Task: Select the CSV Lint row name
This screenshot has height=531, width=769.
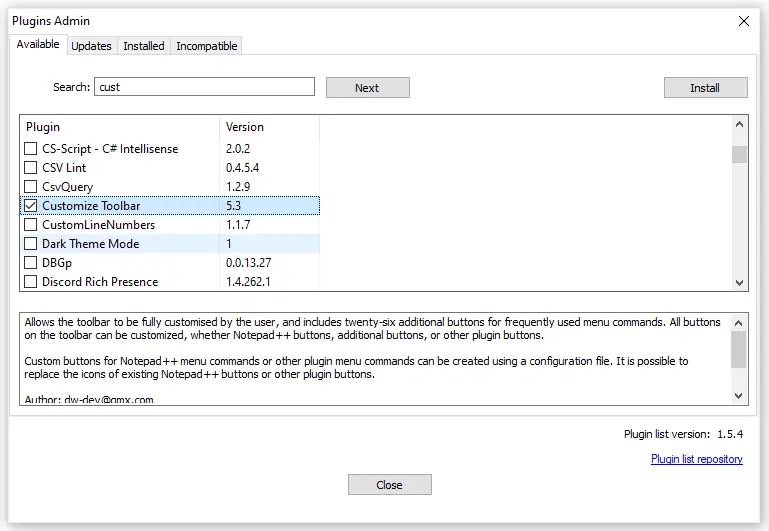Action: click(x=64, y=168)
